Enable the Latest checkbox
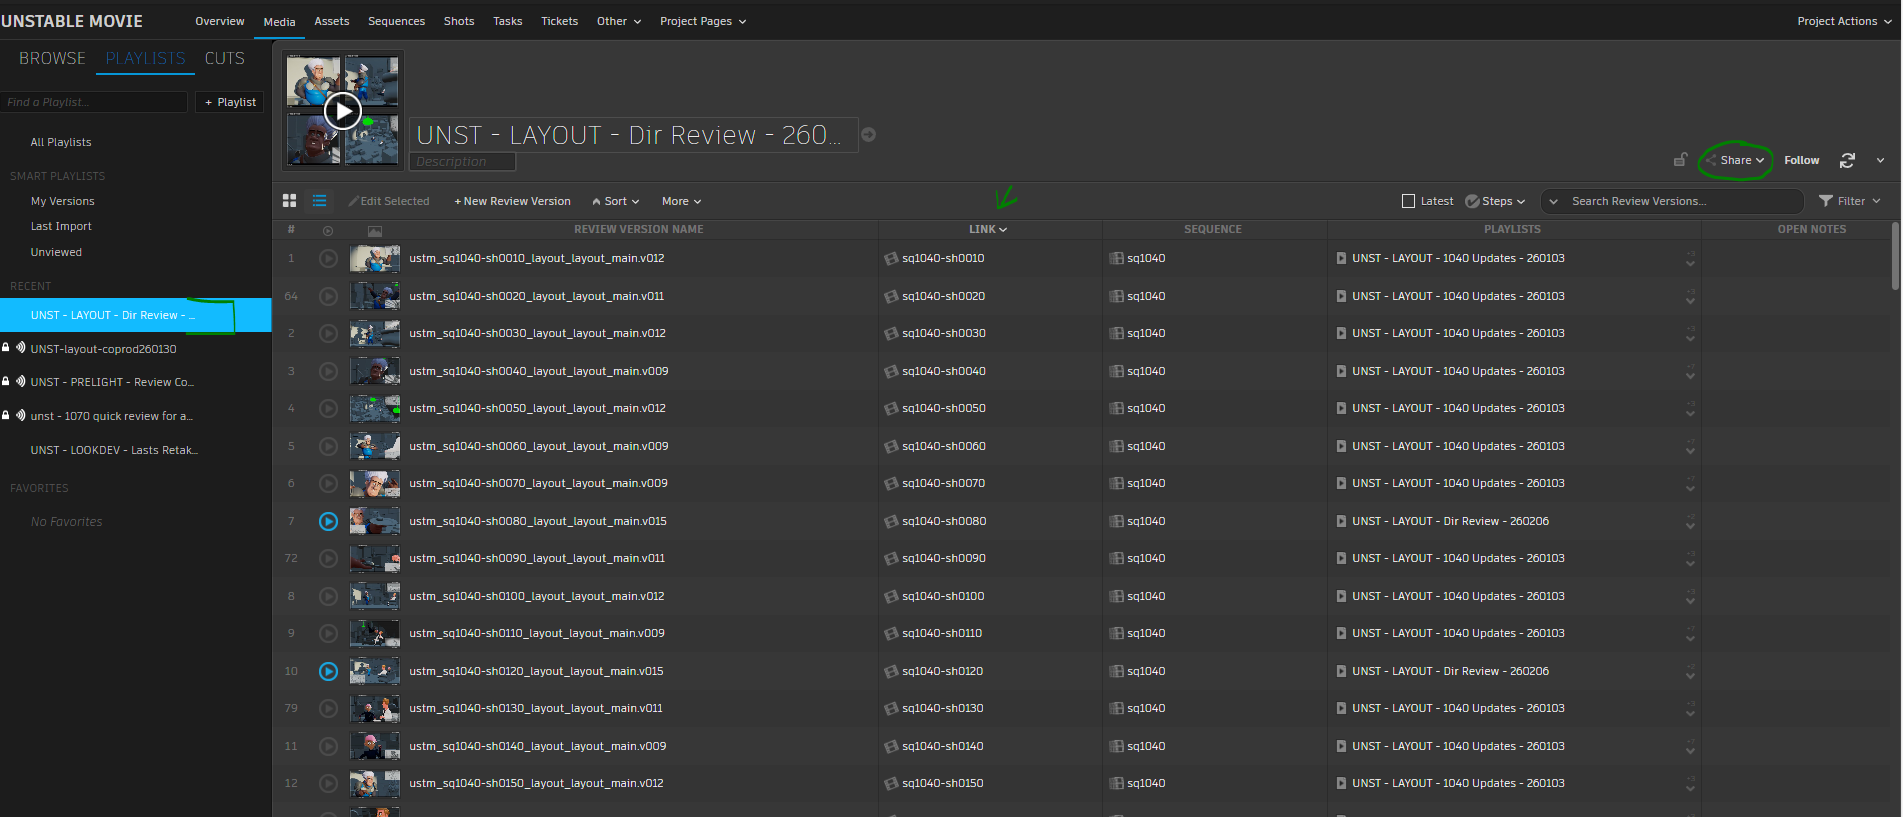The height and width of the screenshot is (817, 1903). click(1408, 201)
